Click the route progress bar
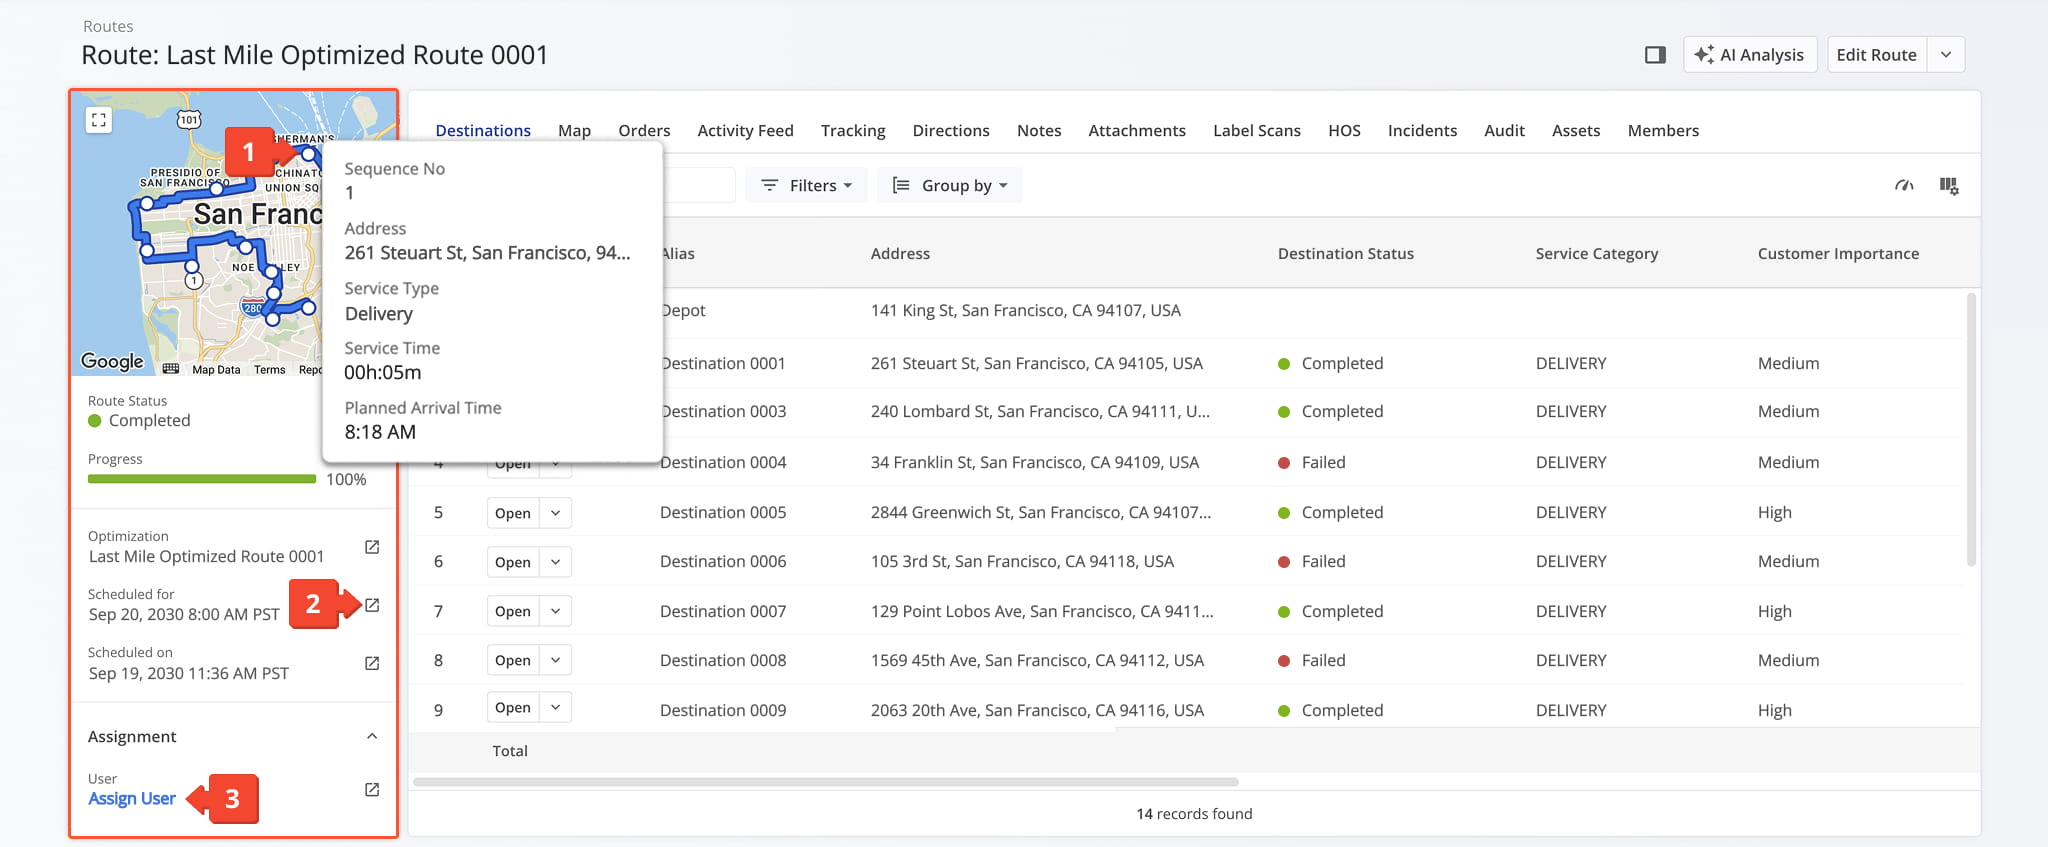 coord(202,479)
